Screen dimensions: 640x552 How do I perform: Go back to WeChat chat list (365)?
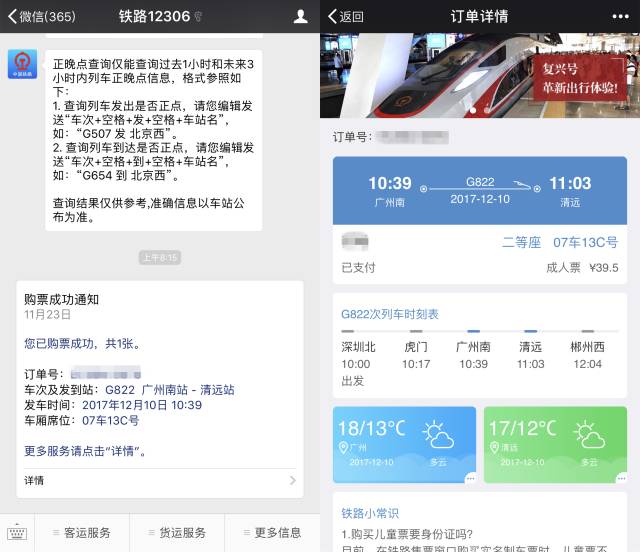42,16
